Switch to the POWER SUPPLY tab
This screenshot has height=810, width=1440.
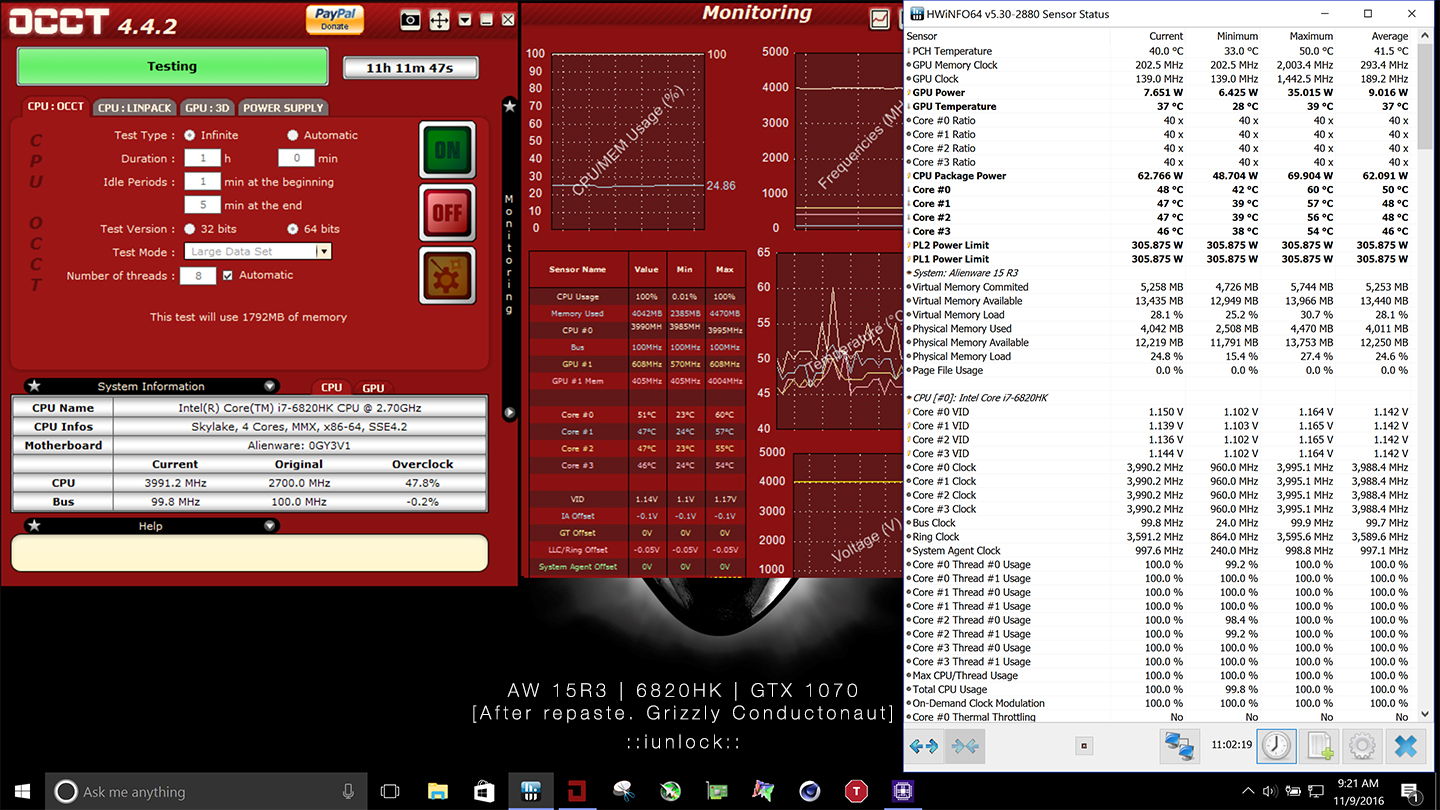pyautogui.click(x=283, y=108)
